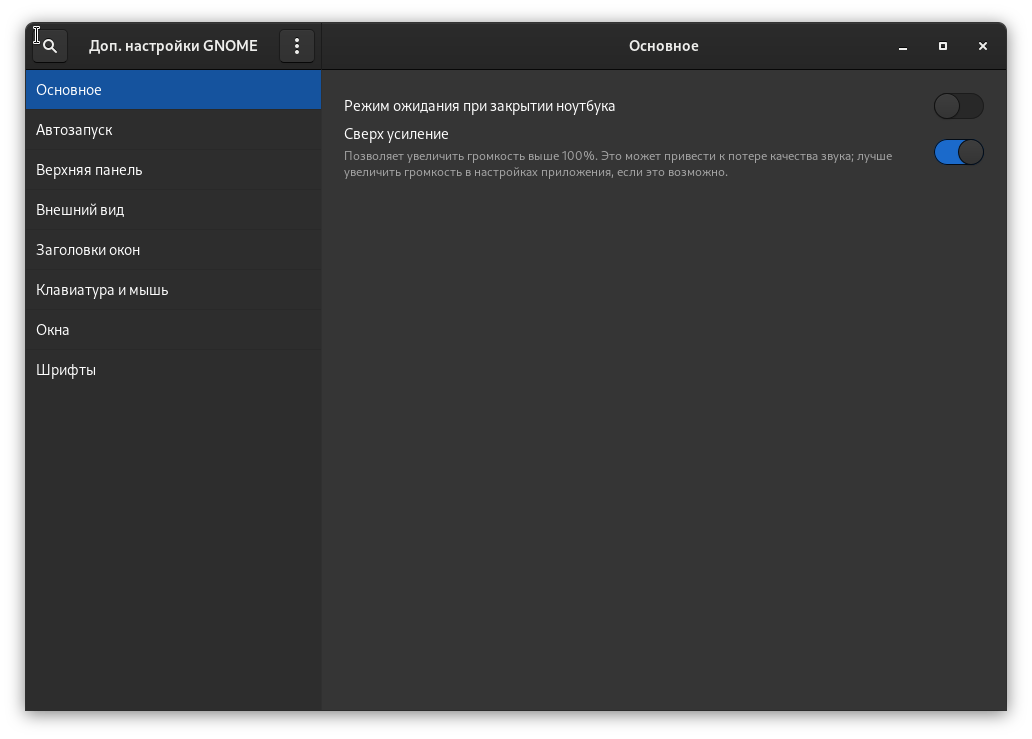
Task: Click the Сверх усиление setting label
Action: coord(396,134)
